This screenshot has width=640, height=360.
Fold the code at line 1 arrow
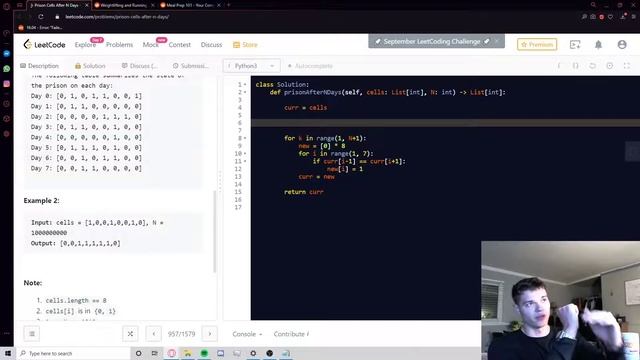(245, 84)
